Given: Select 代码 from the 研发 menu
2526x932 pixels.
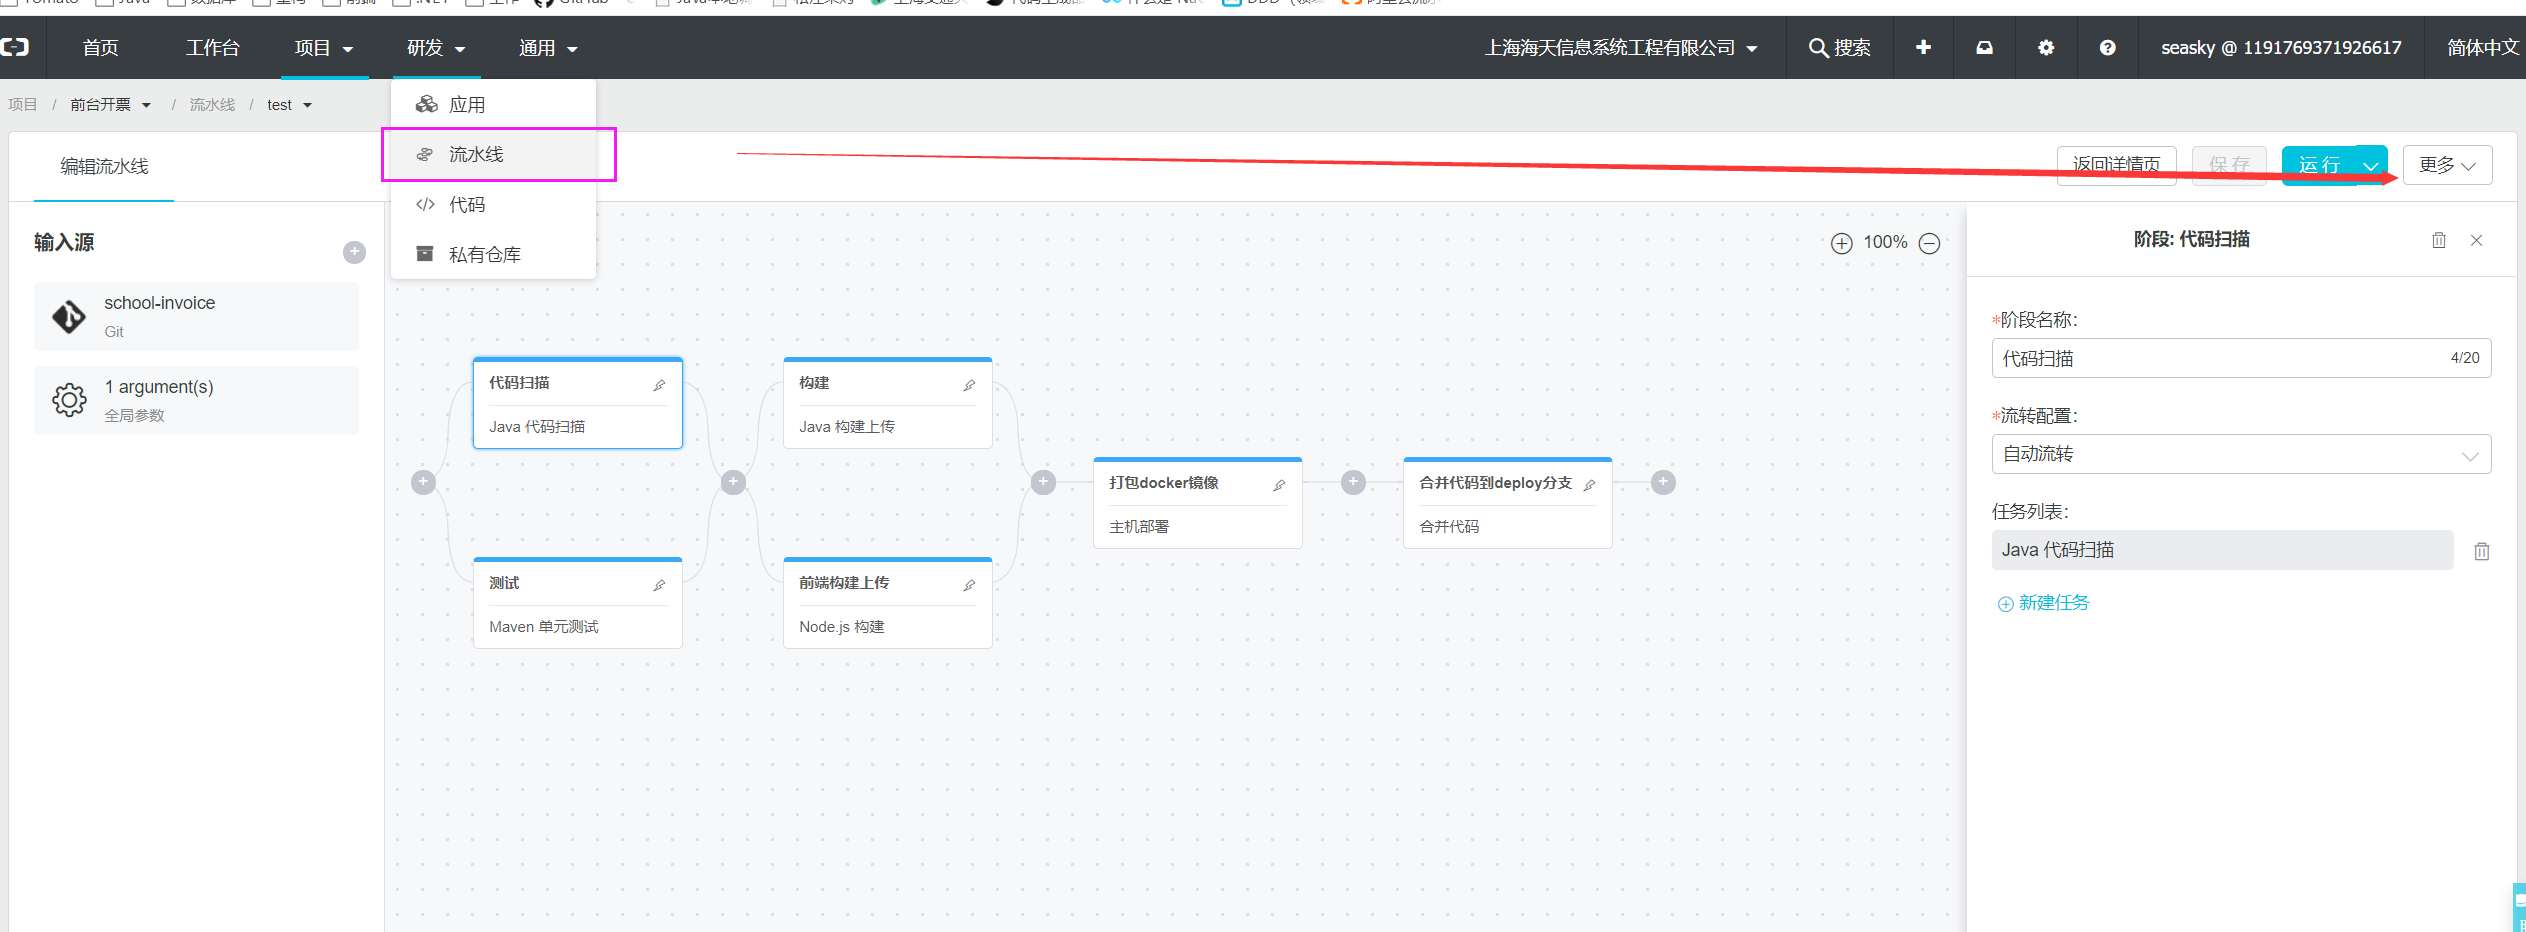Looking at the screenshot, I should pyautogui.click(x=494, y=205).
